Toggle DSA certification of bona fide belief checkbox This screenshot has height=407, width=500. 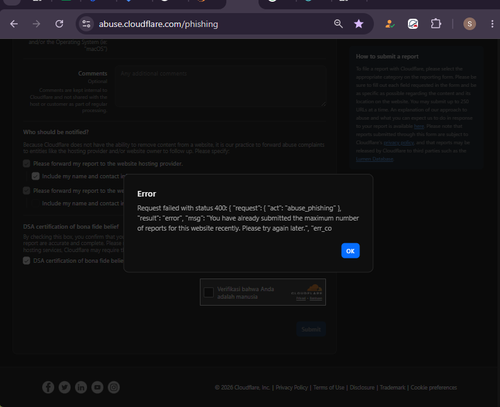(x=27, y=261)
